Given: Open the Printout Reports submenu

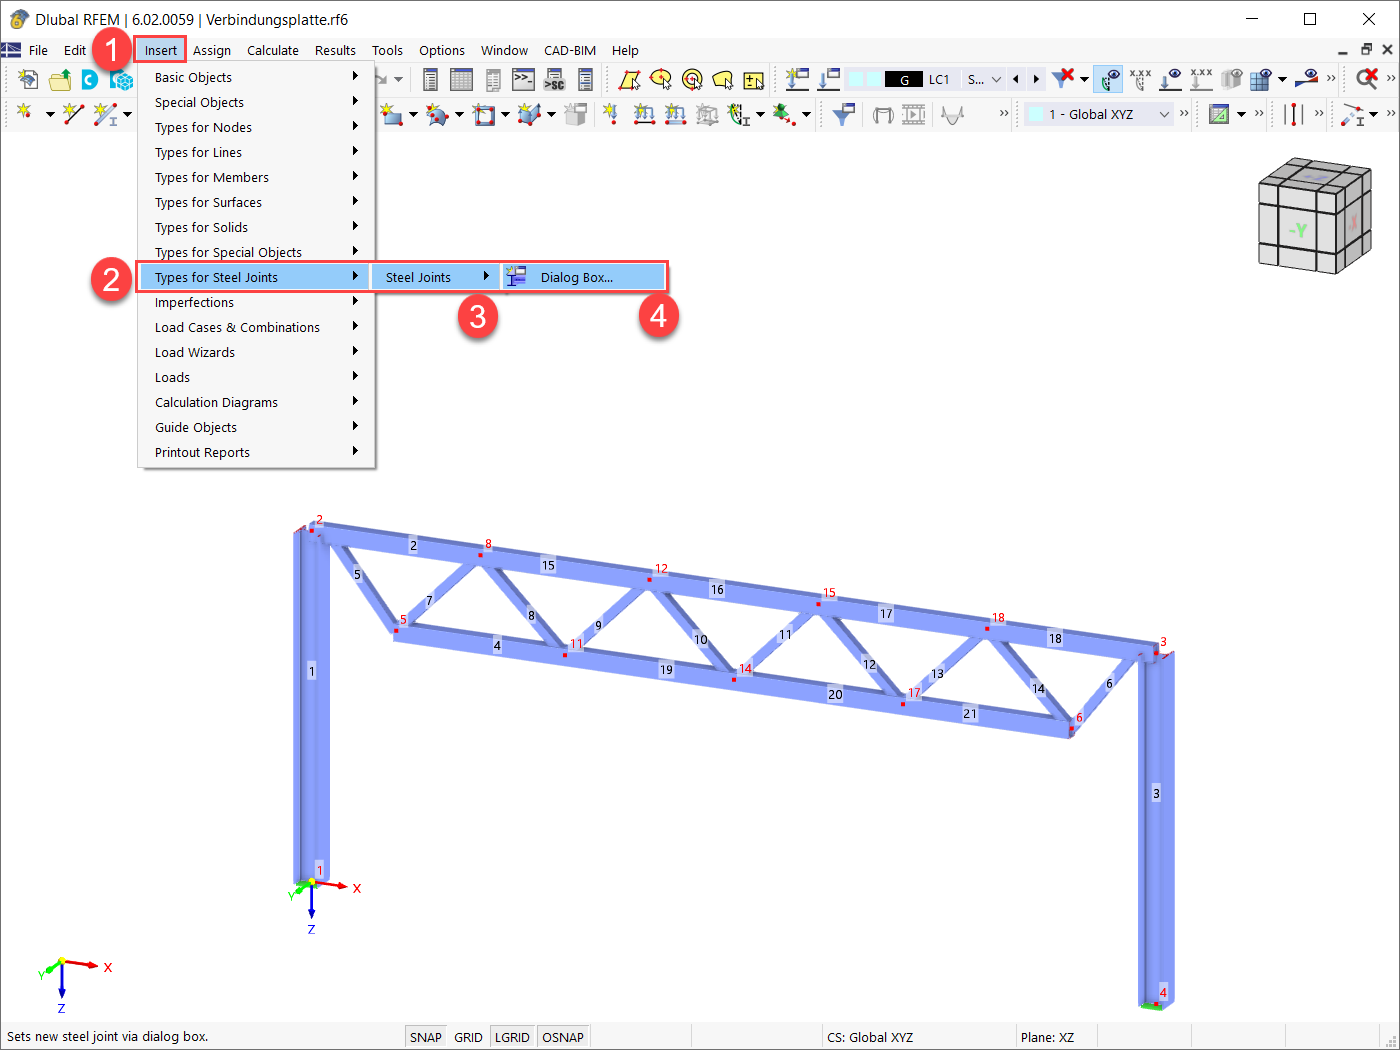Looking at the screenshot, I should click(256, 452).
